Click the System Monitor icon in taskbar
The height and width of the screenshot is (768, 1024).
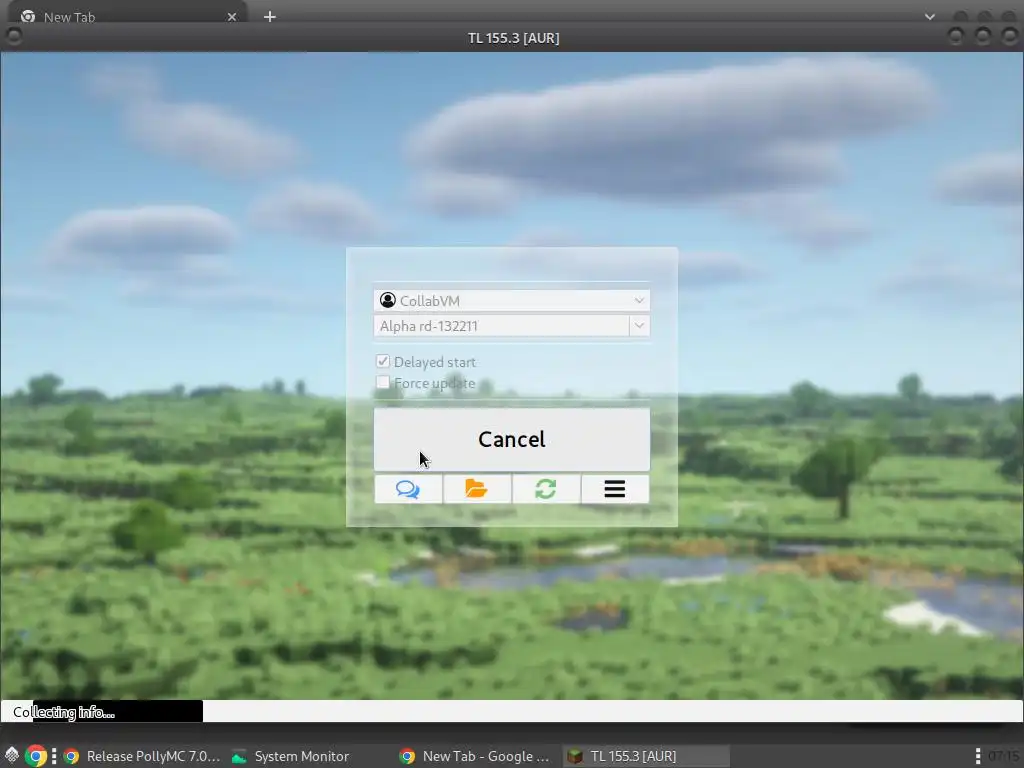click(239, 756)
